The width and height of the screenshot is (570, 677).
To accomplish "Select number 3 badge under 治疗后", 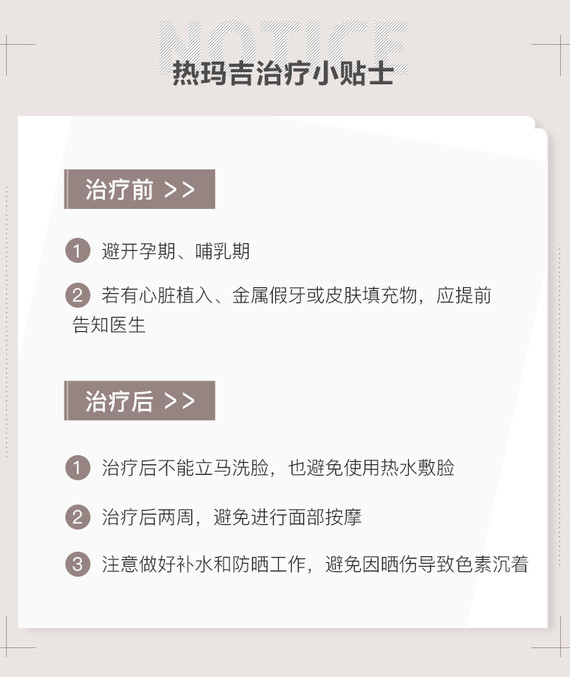I will coord(78,564).
